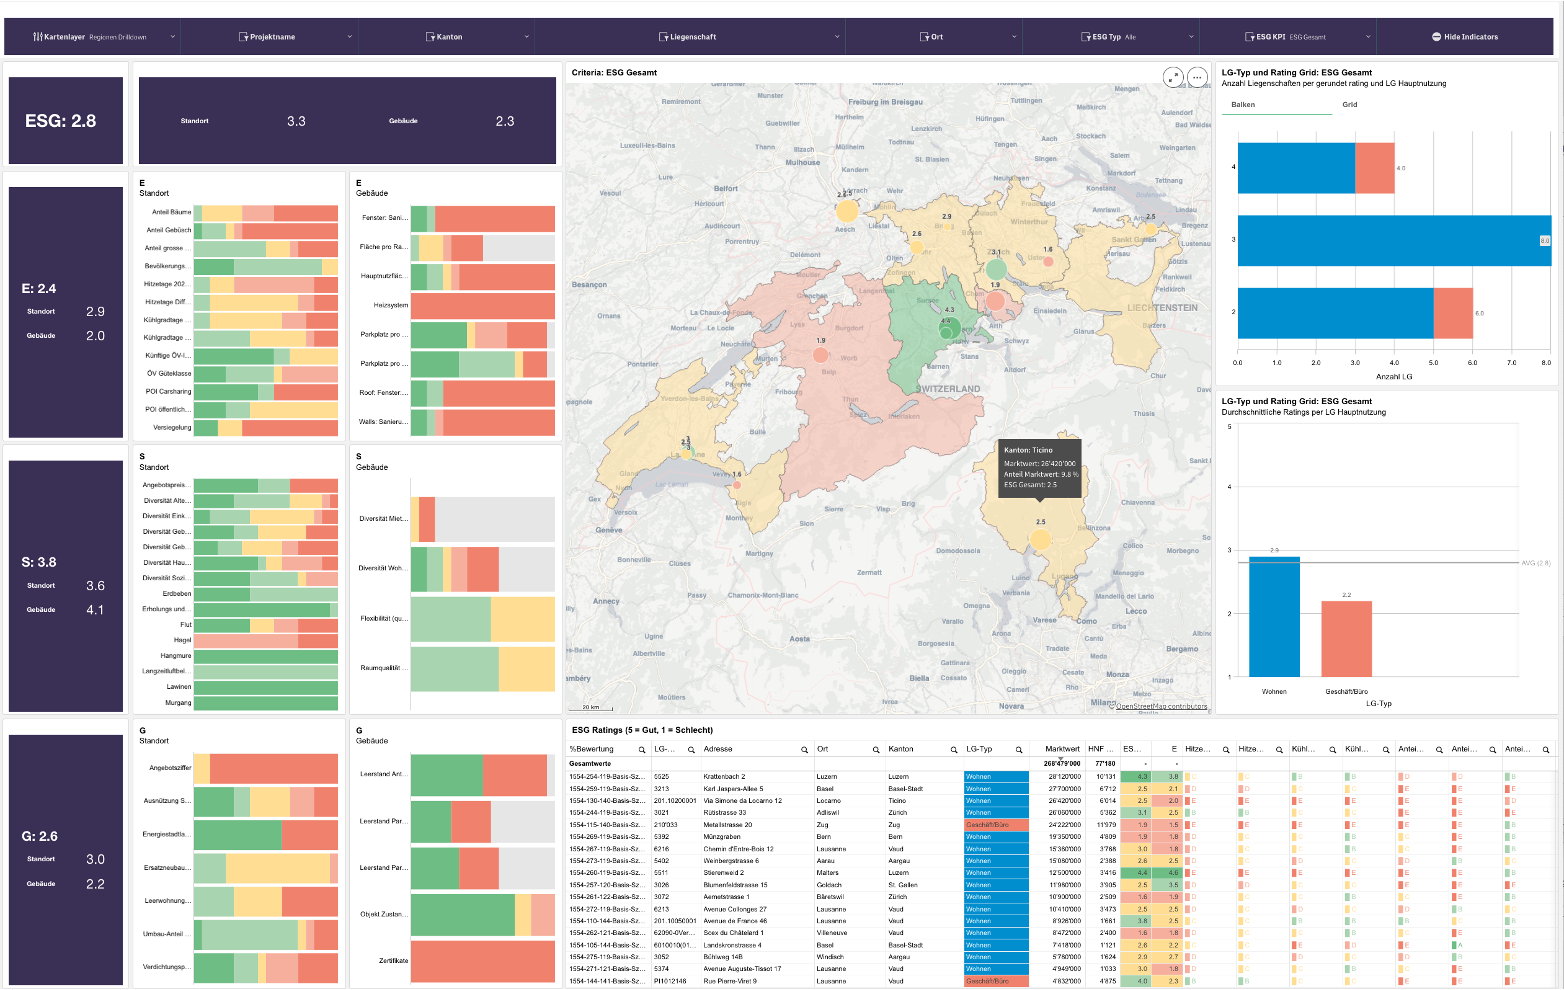The width and height of the screenshot is (1564, 990).
Task: Select the G: 2.6 KPI tile
Action: click(66, 860)
